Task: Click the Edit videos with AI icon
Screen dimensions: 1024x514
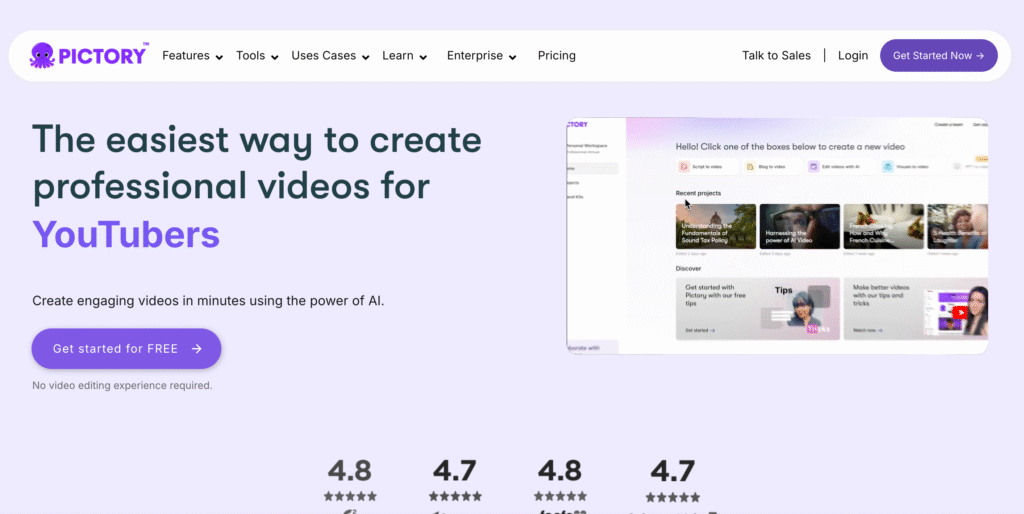Action: click(815, 167)
